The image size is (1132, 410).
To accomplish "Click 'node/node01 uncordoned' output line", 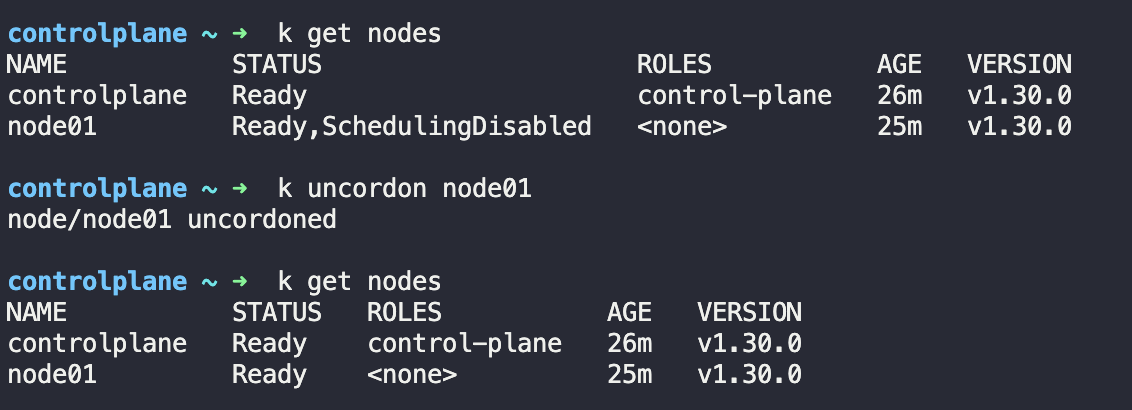I will click(x=172, y=219).
